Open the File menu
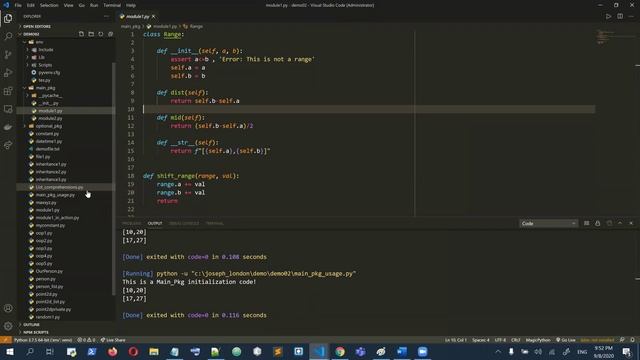This screenshot has width=640, height=360. point(18,5)
